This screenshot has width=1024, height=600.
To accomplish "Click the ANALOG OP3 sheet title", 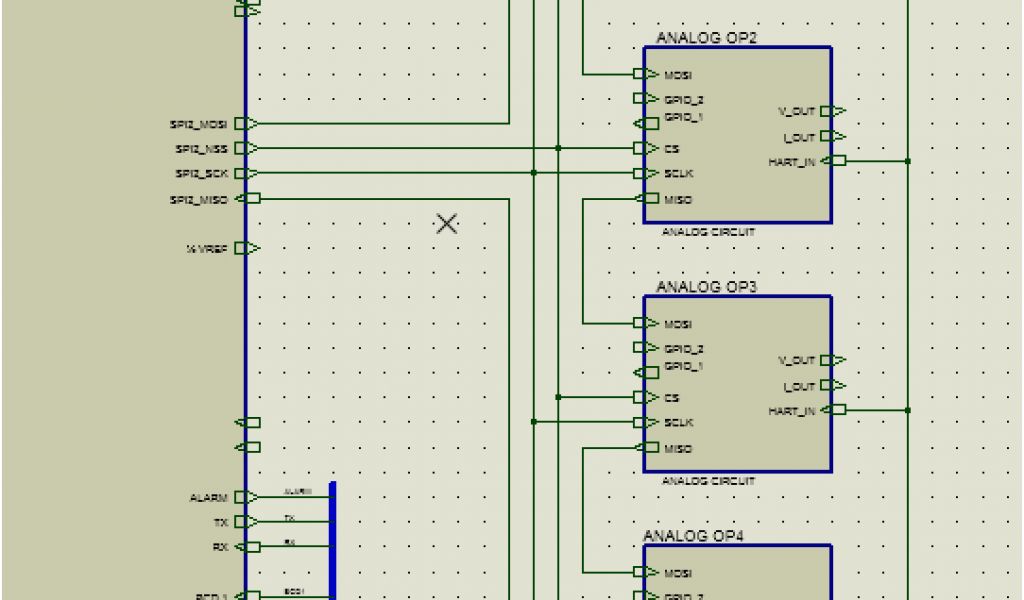I will click(706, 287).
